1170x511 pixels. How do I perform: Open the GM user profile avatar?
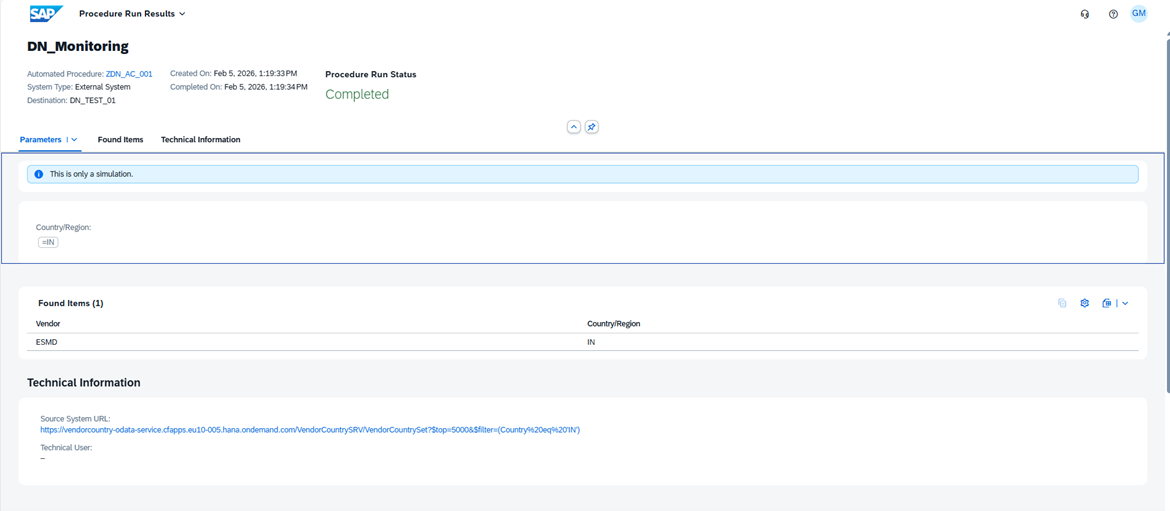(x=1138, y=14)
